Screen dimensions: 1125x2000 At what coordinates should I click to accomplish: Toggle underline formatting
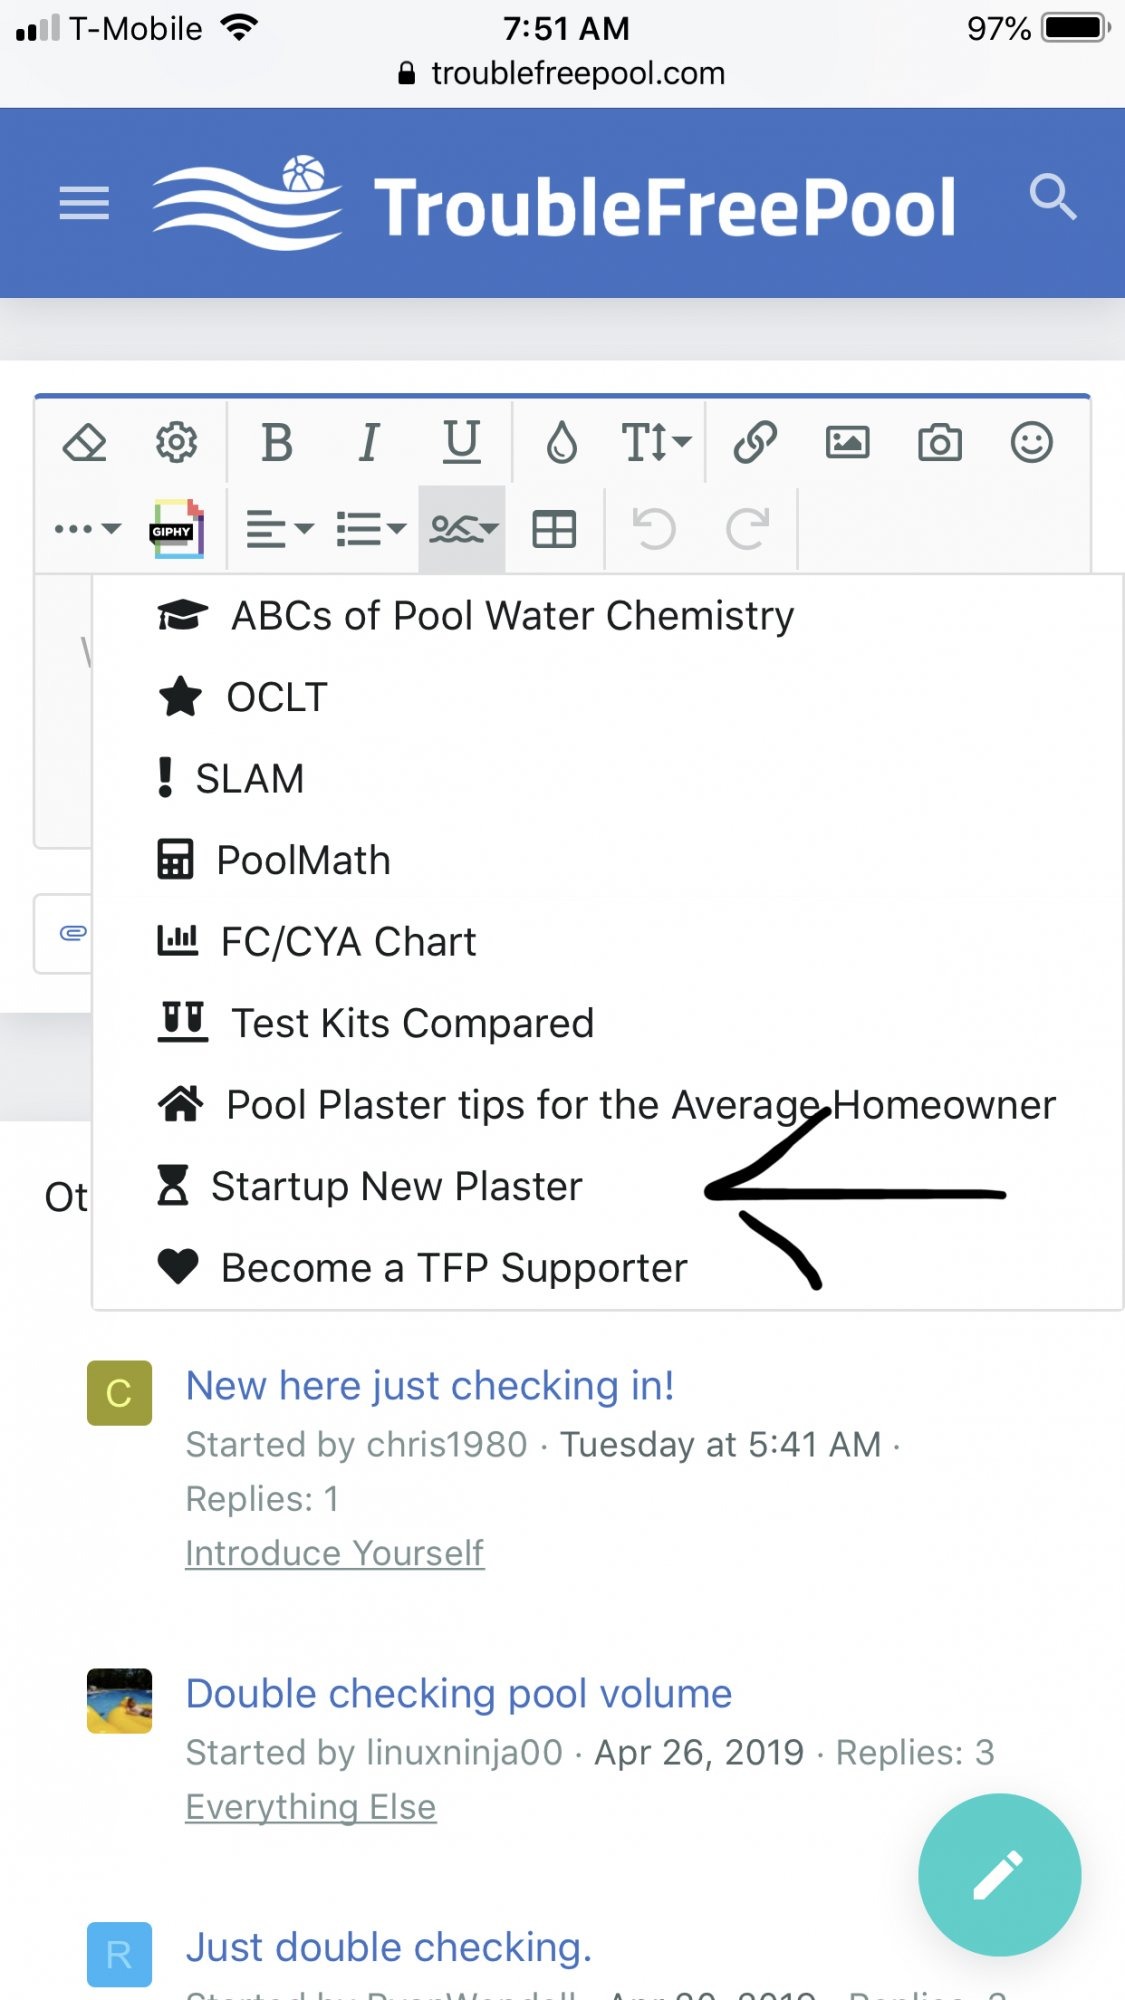(461, 442)
